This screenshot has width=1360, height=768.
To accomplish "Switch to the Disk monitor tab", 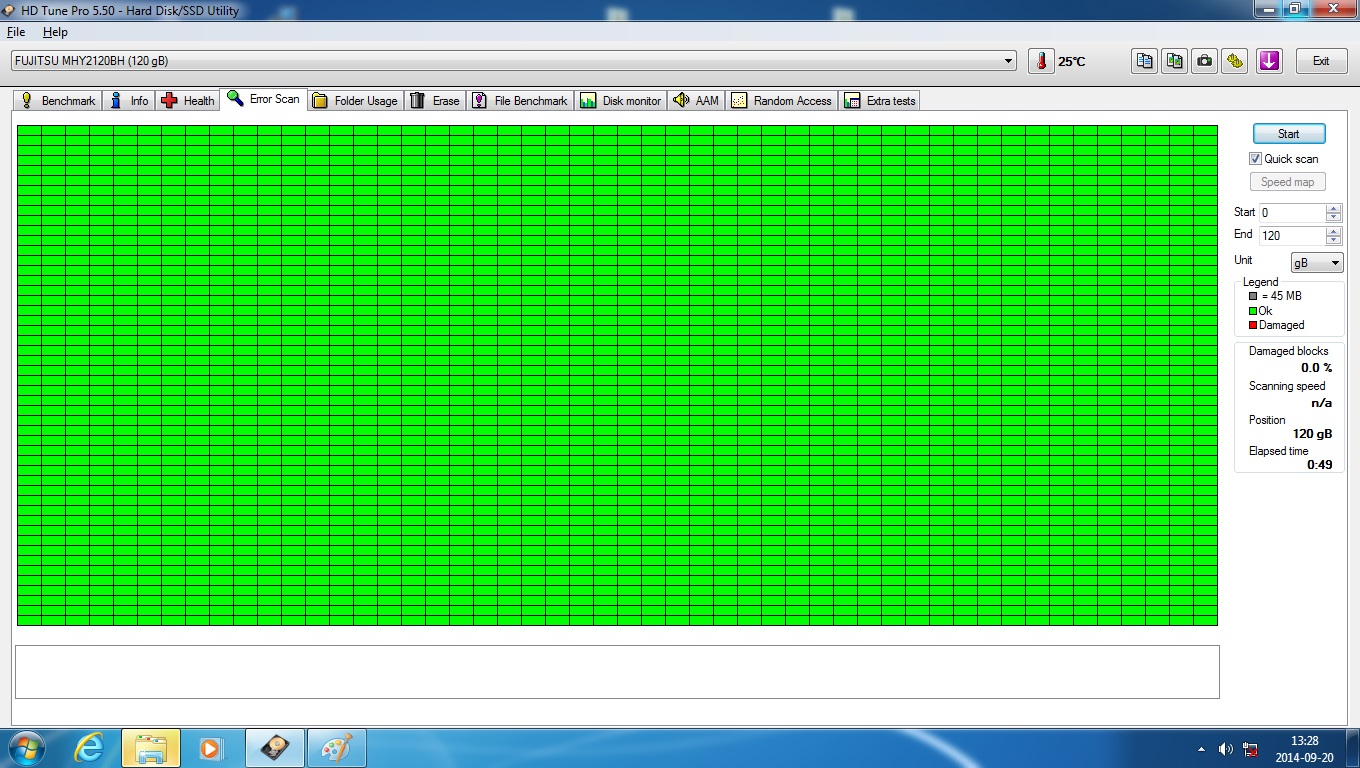I will pyautogui.click(x=621, y=101).
